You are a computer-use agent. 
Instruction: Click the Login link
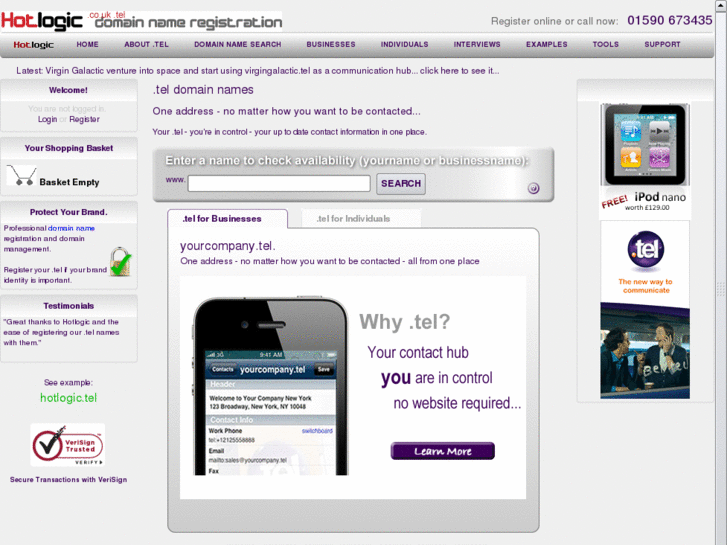[47, 119]
